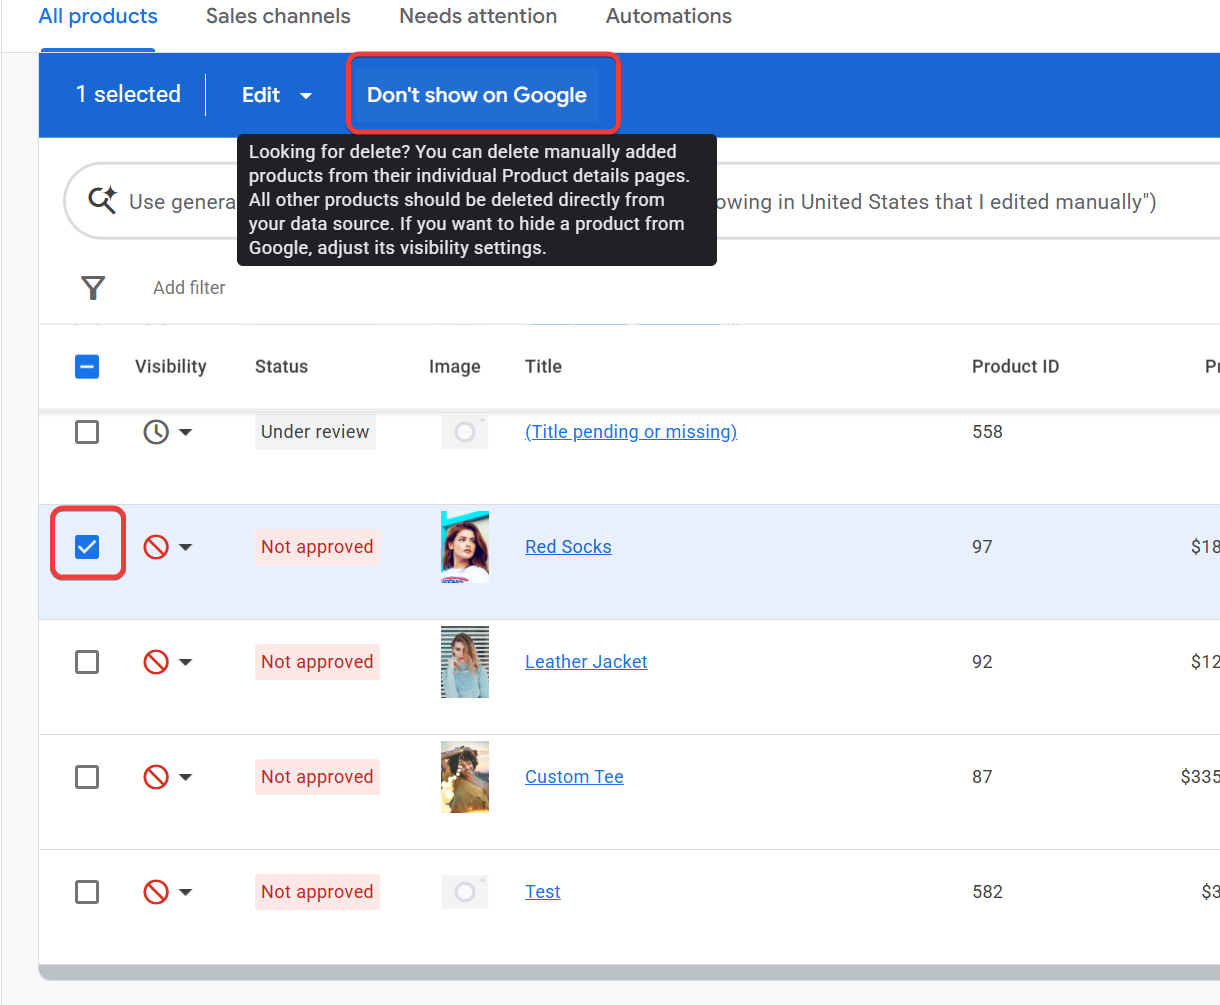
Task: Click the Test product not-visible status icon
Action: 156,892
